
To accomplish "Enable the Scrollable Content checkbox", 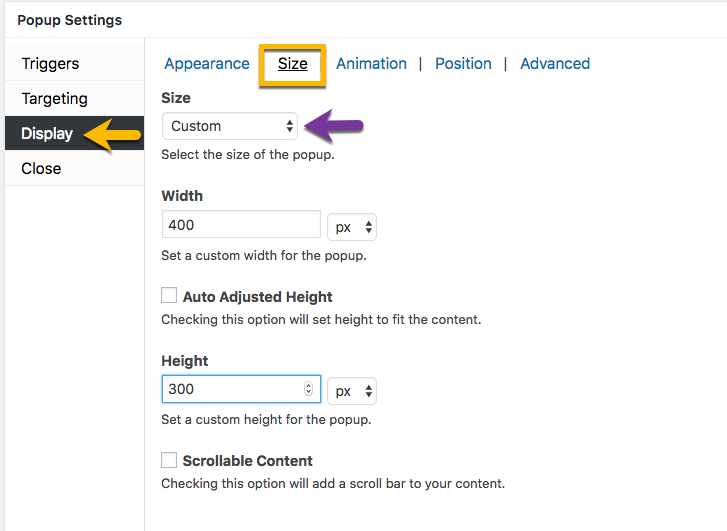I will point(169,460).
